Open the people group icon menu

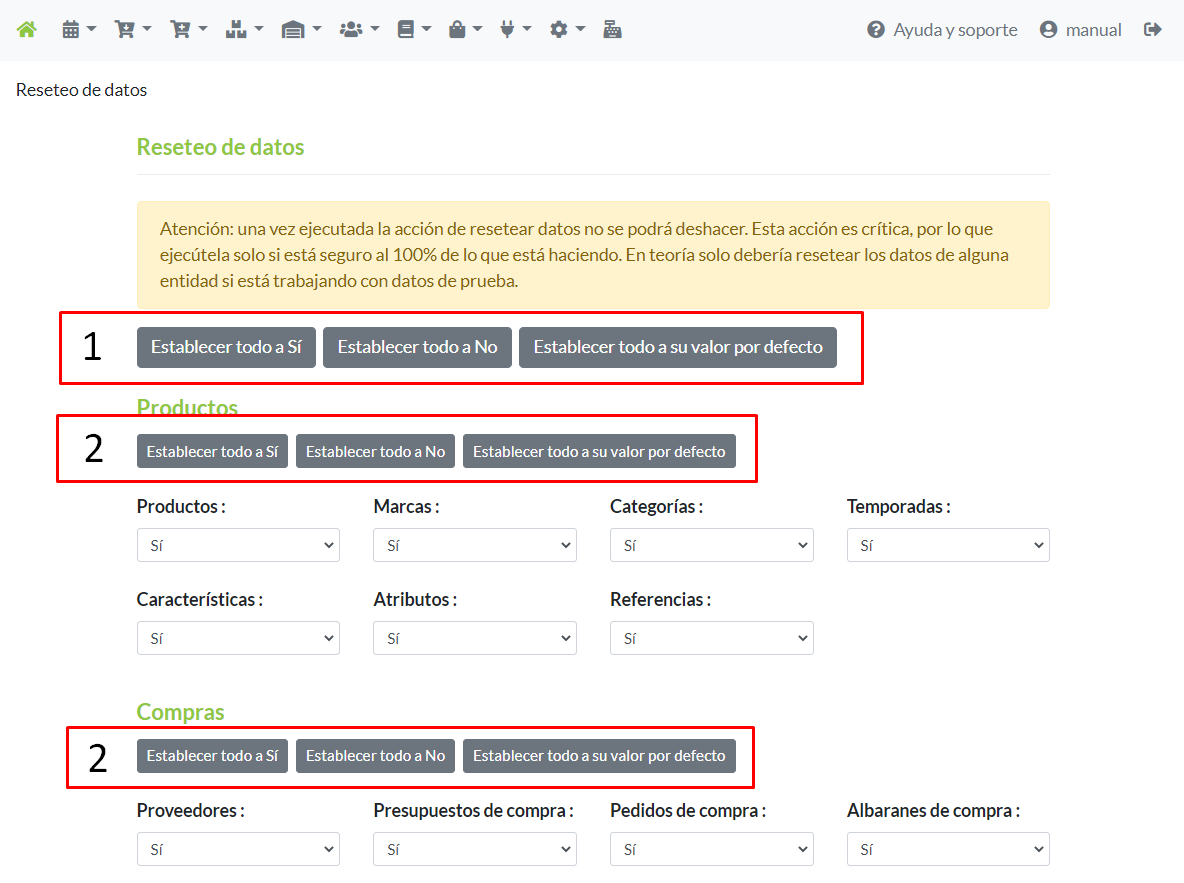[359, 30]
